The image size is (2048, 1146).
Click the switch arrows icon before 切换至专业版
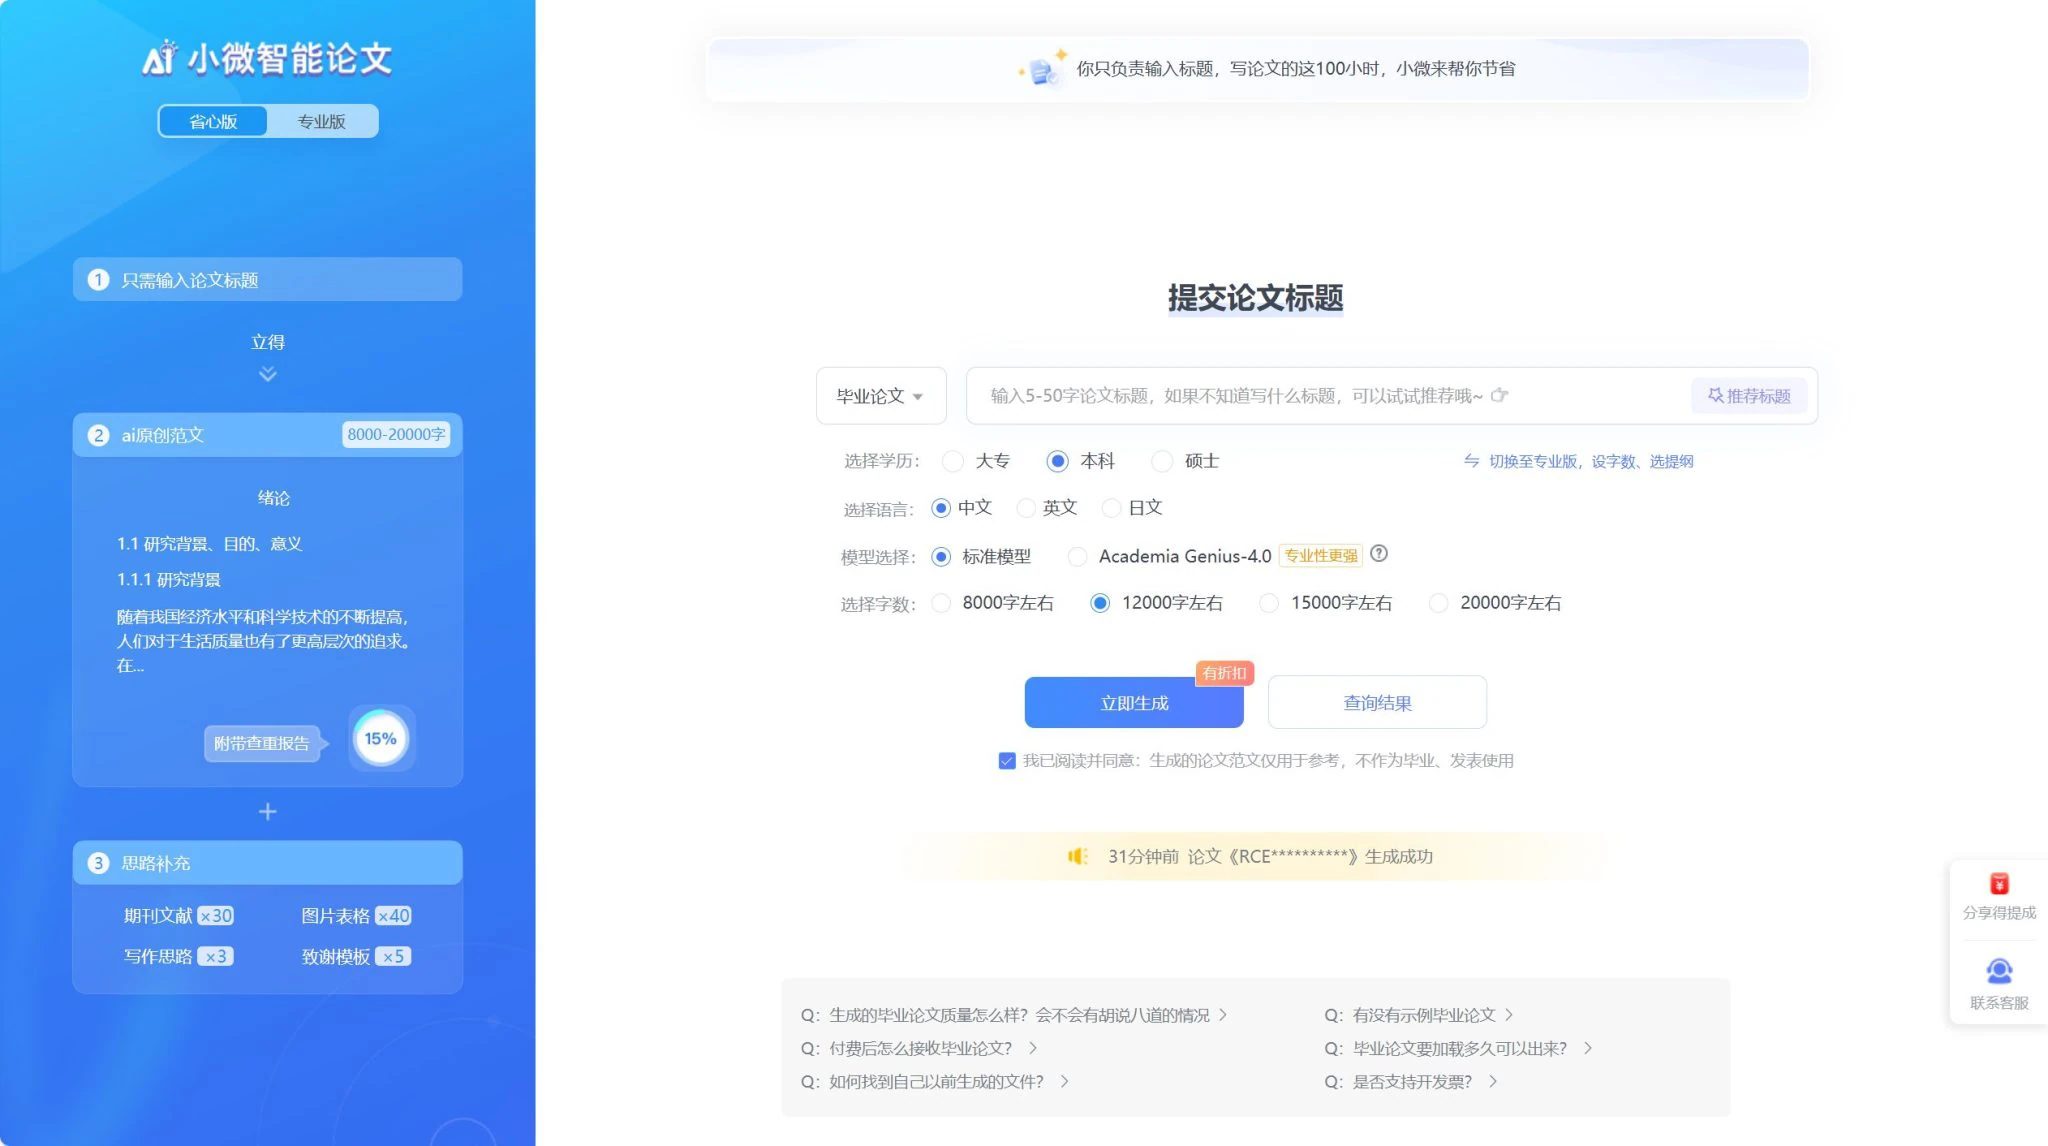[1471, 461]
